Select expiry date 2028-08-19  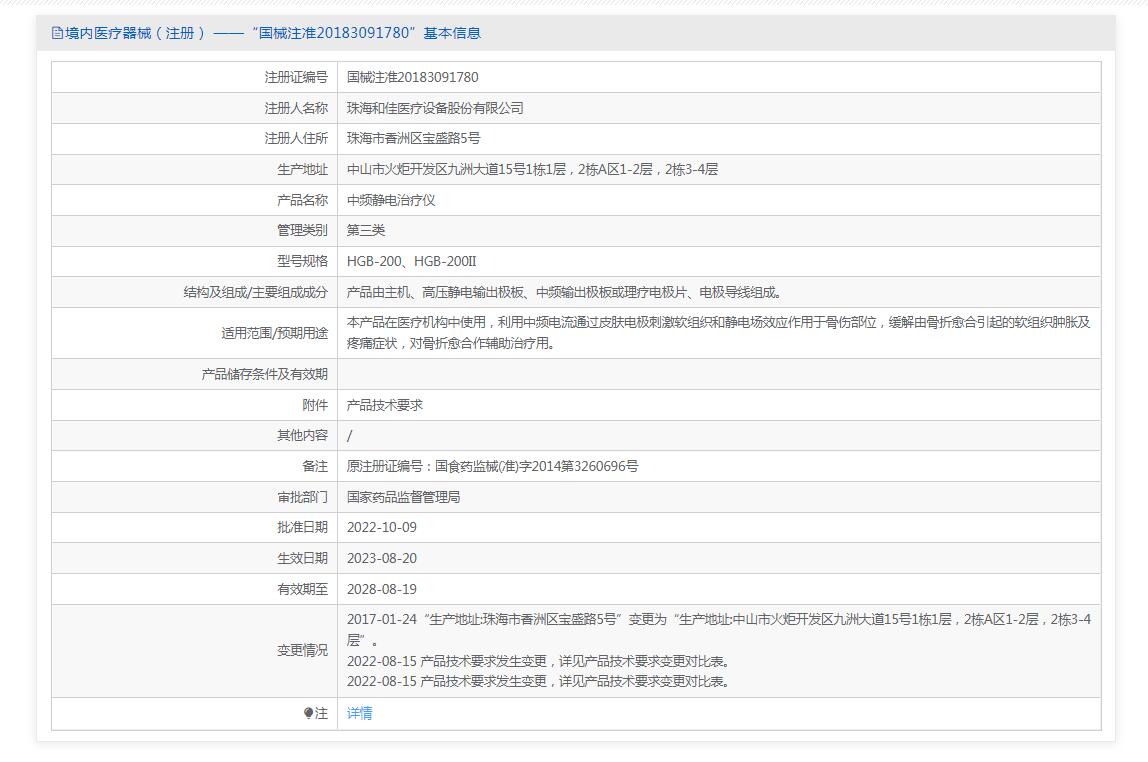tap(381, 589)
